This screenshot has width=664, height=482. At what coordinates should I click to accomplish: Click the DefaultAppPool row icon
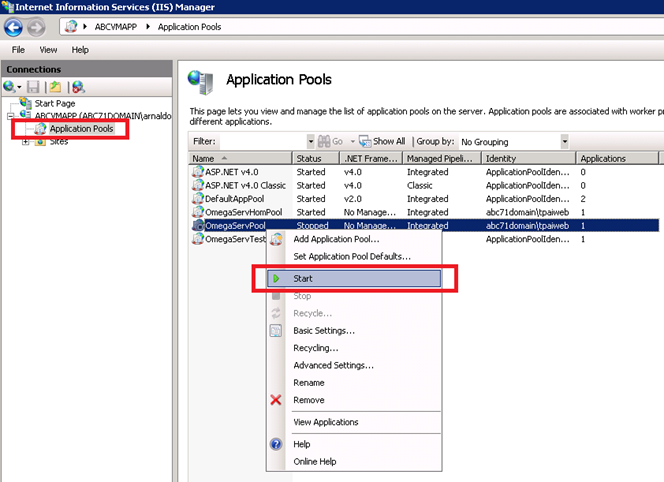198,198
